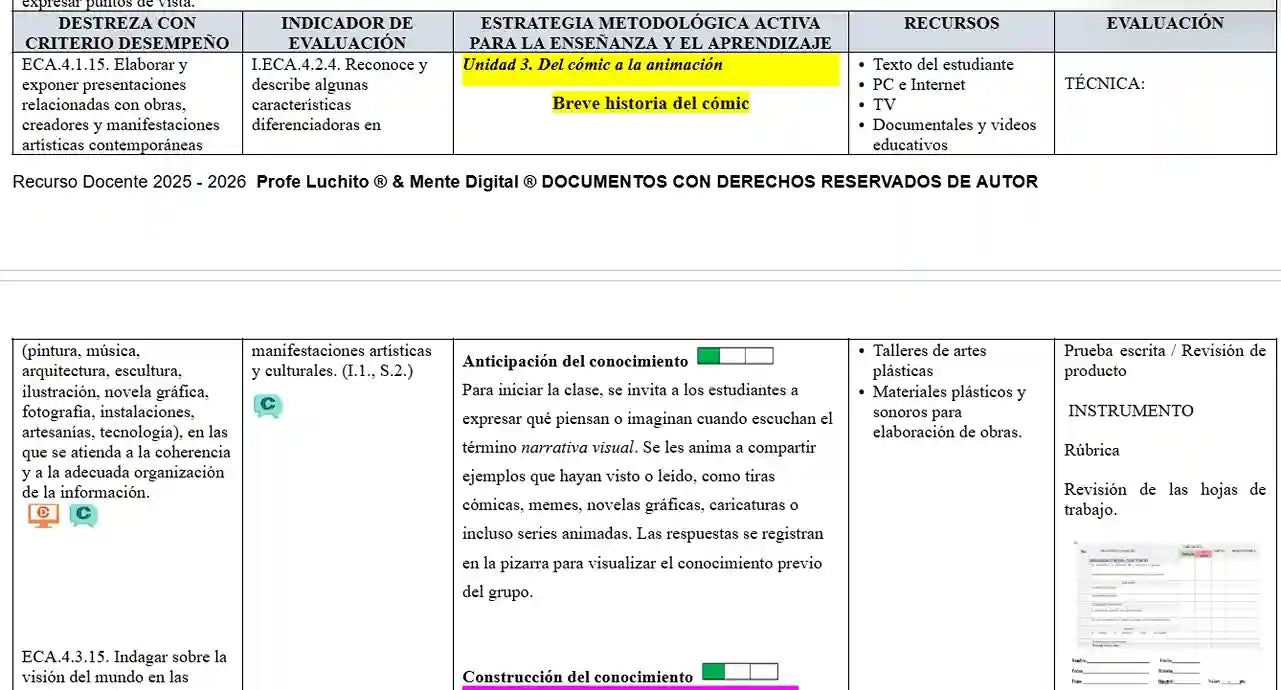Viewport: 1281px width, 690px height.
Task: Click the 'Talleres de artes plásticas' bullet item
Action: [x=928, y=360]
